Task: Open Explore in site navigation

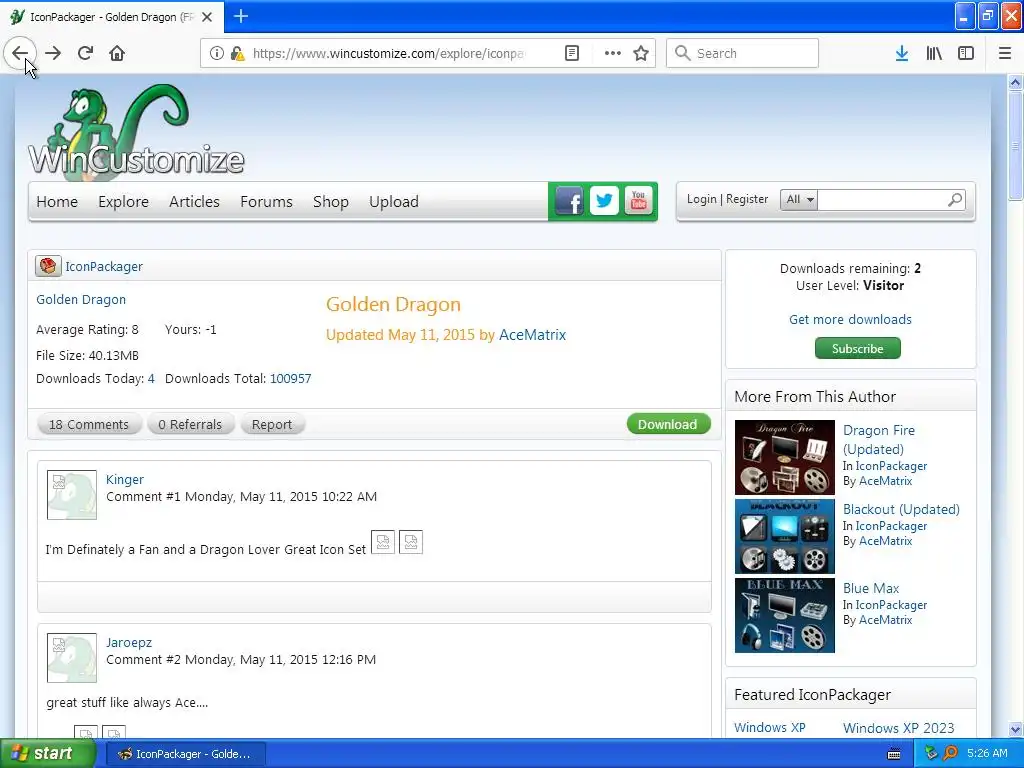Action: [123, 202]
